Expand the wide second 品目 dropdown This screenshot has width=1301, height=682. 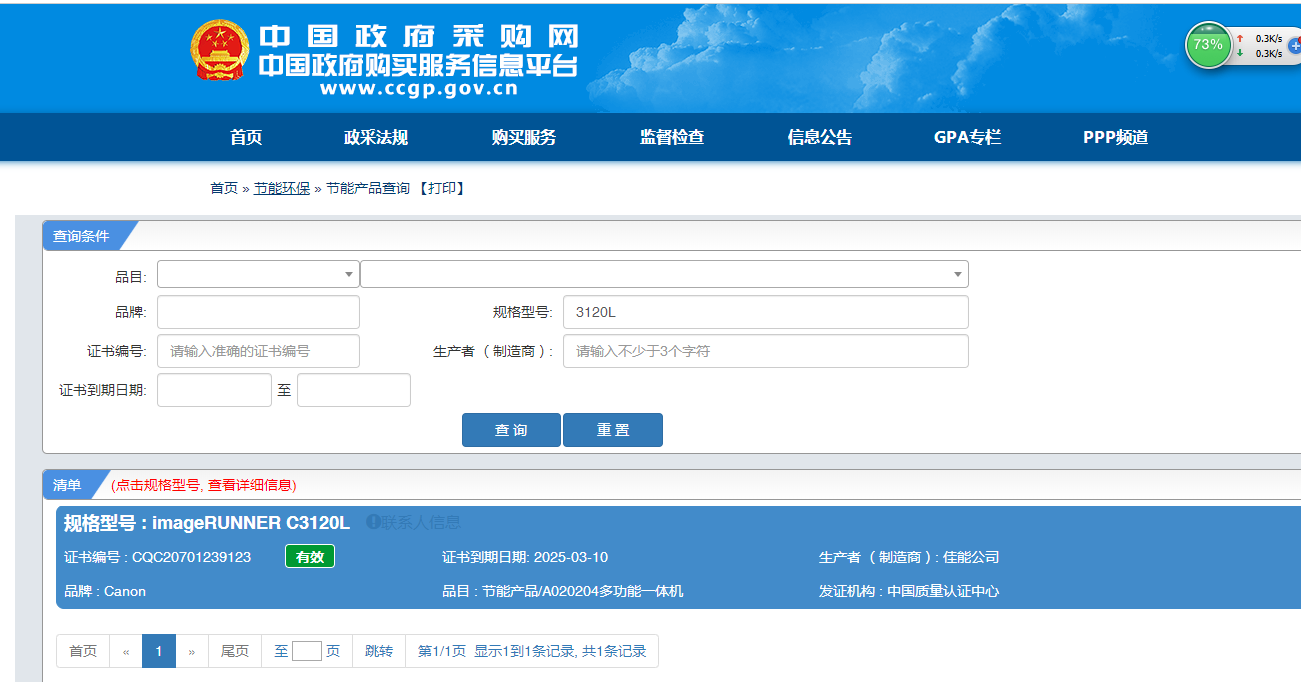664,274
